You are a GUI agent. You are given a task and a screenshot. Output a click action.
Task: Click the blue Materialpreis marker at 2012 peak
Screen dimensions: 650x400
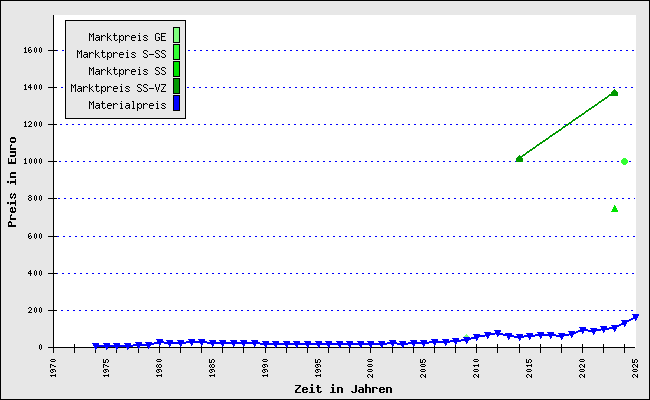click(497, 333)
